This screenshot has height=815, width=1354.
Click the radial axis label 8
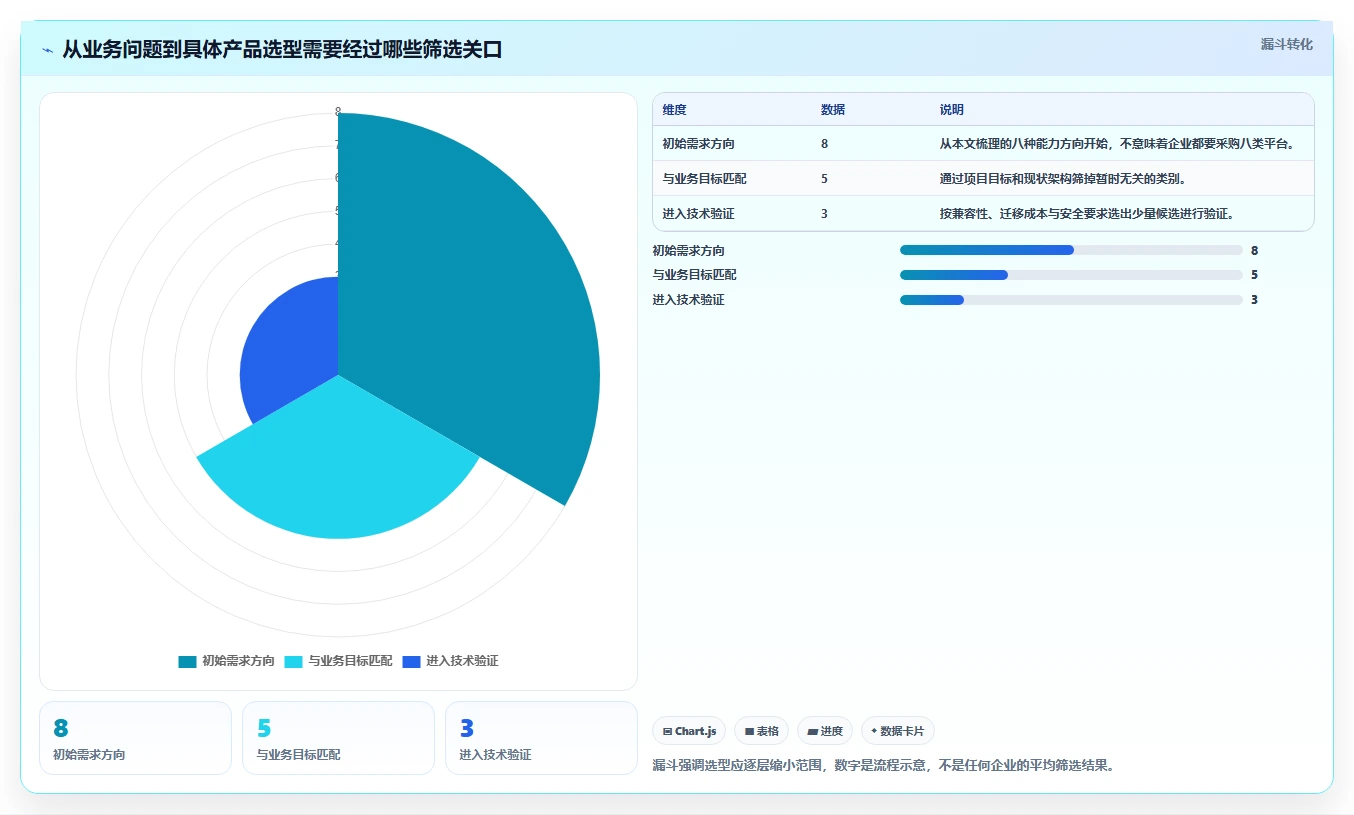pyautogui.click(x=338, y=111)
